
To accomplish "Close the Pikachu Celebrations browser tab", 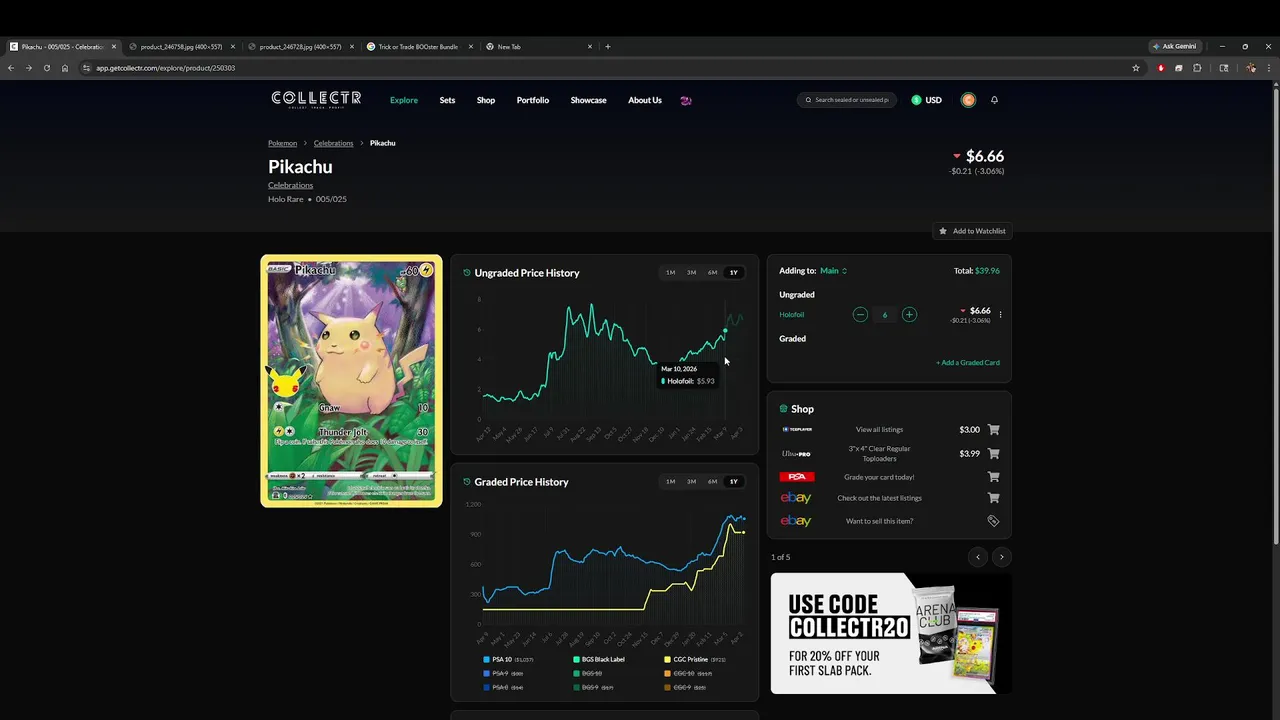I will click(x=114, y=46).
